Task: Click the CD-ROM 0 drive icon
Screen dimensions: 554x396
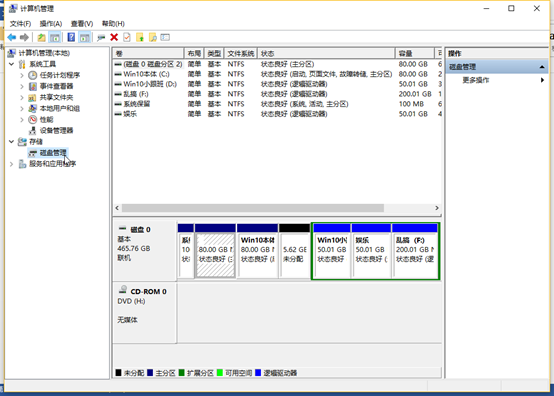Action: (123, 290)
